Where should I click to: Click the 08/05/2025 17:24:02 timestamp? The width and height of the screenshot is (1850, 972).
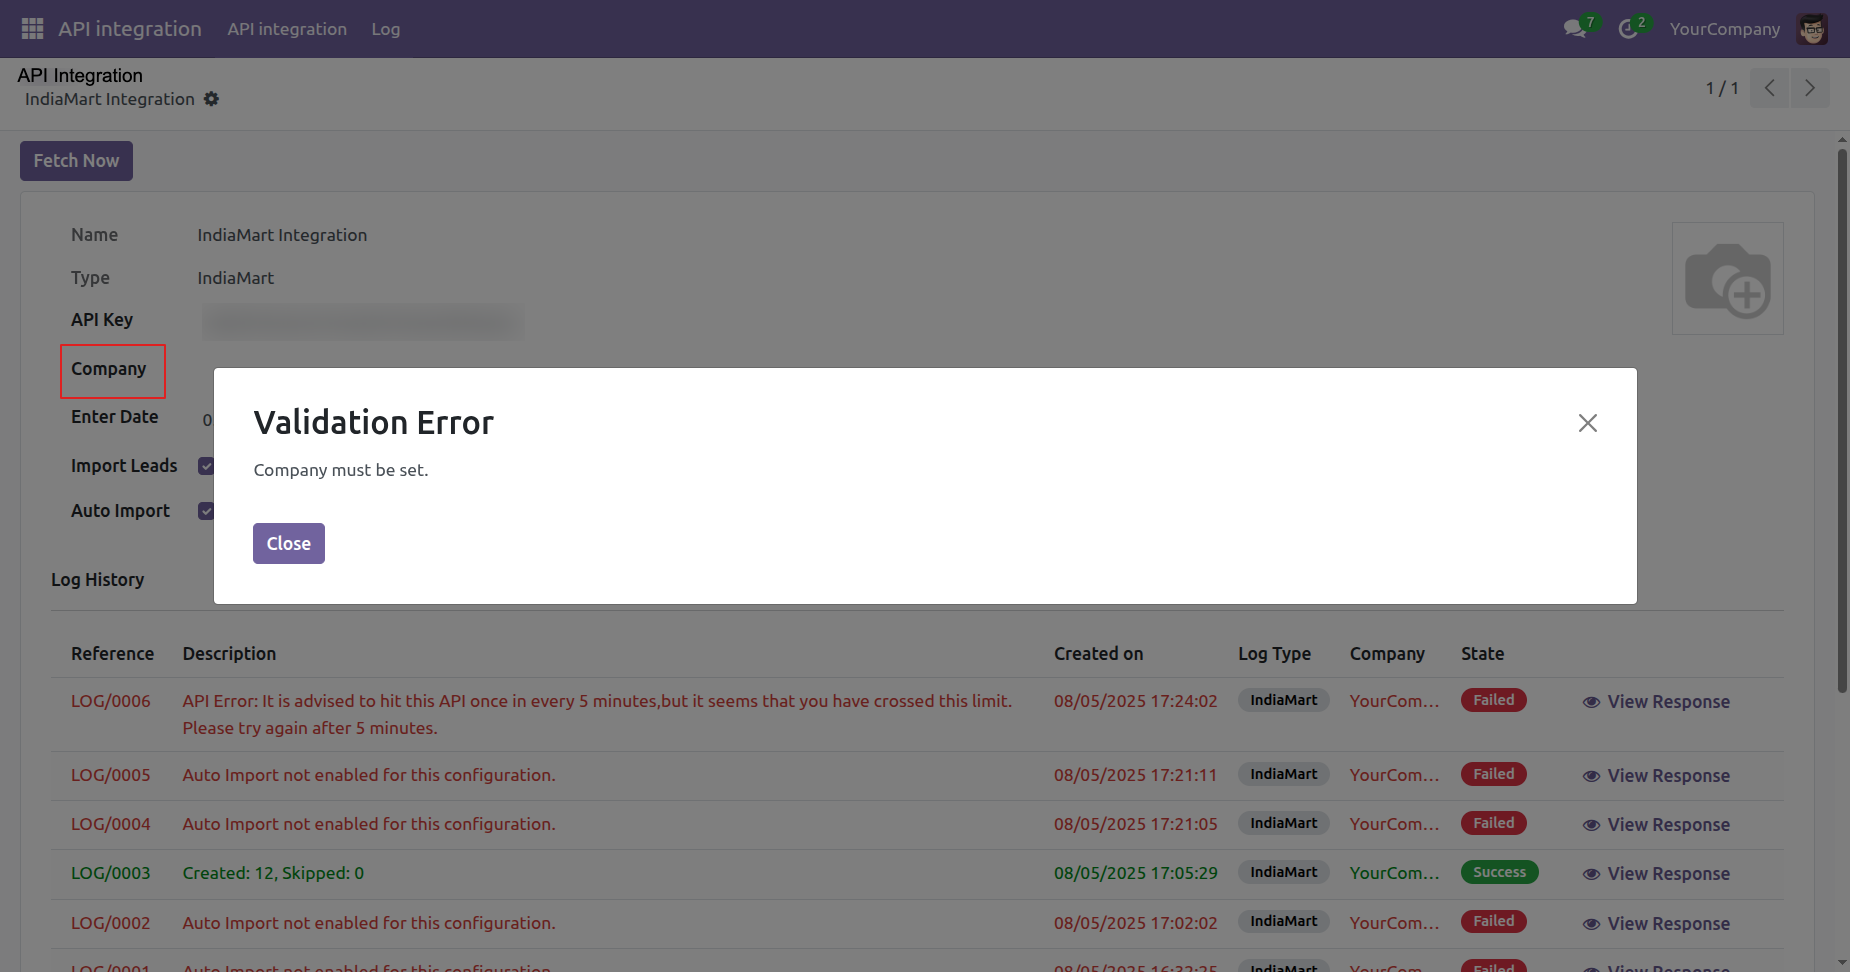coord(1136,701)
